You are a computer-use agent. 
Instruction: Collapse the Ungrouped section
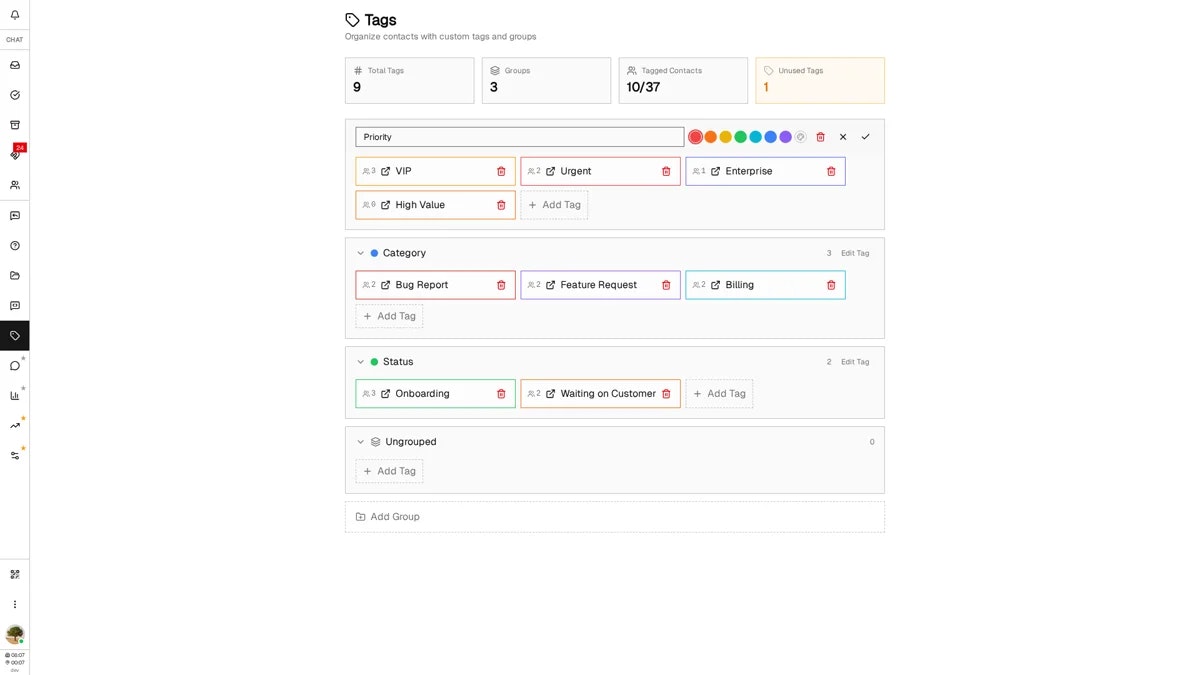point(360,441)
